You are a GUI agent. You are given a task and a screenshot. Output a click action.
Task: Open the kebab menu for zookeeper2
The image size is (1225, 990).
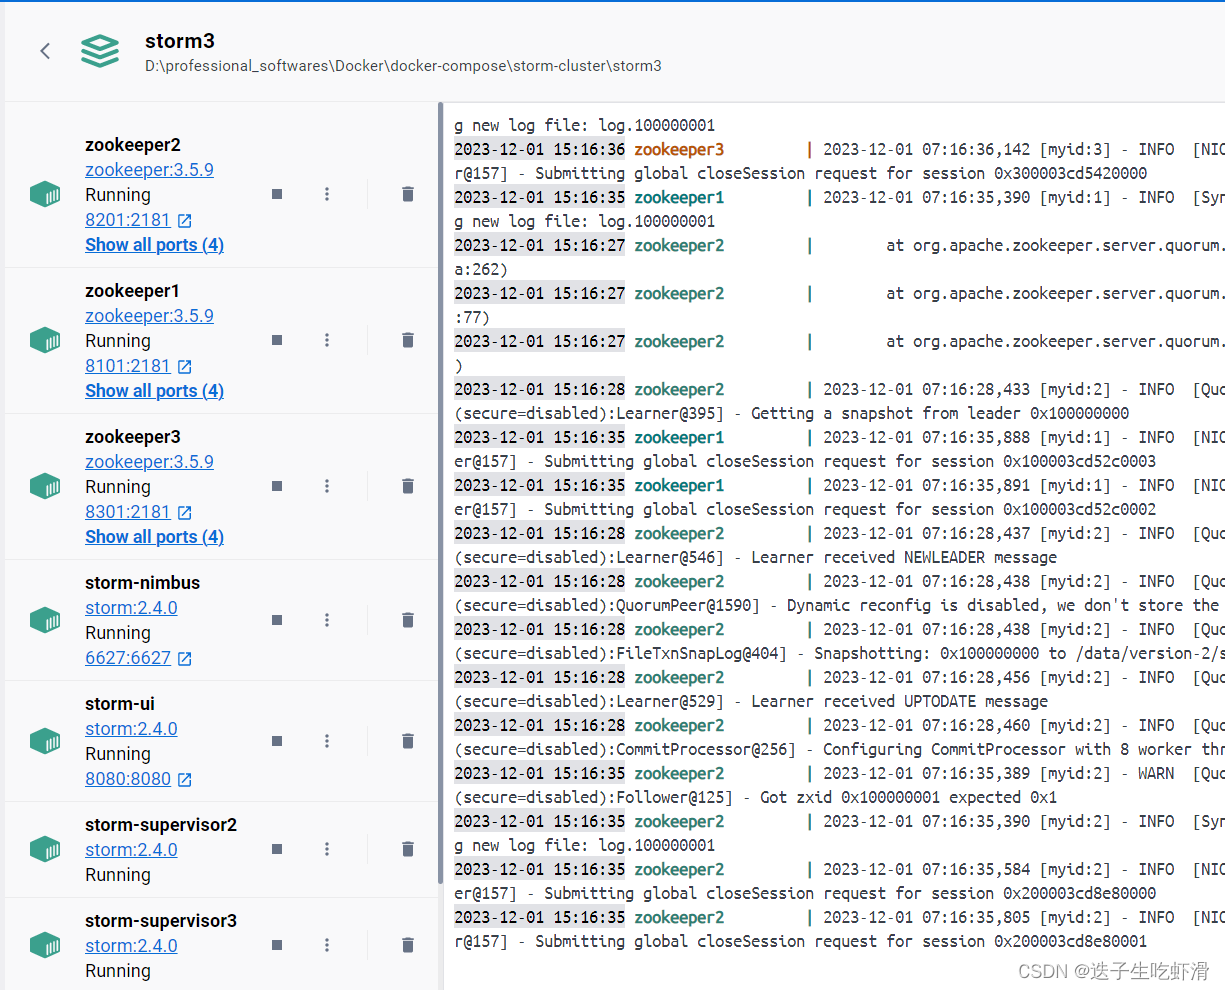[x=327, y=194]
